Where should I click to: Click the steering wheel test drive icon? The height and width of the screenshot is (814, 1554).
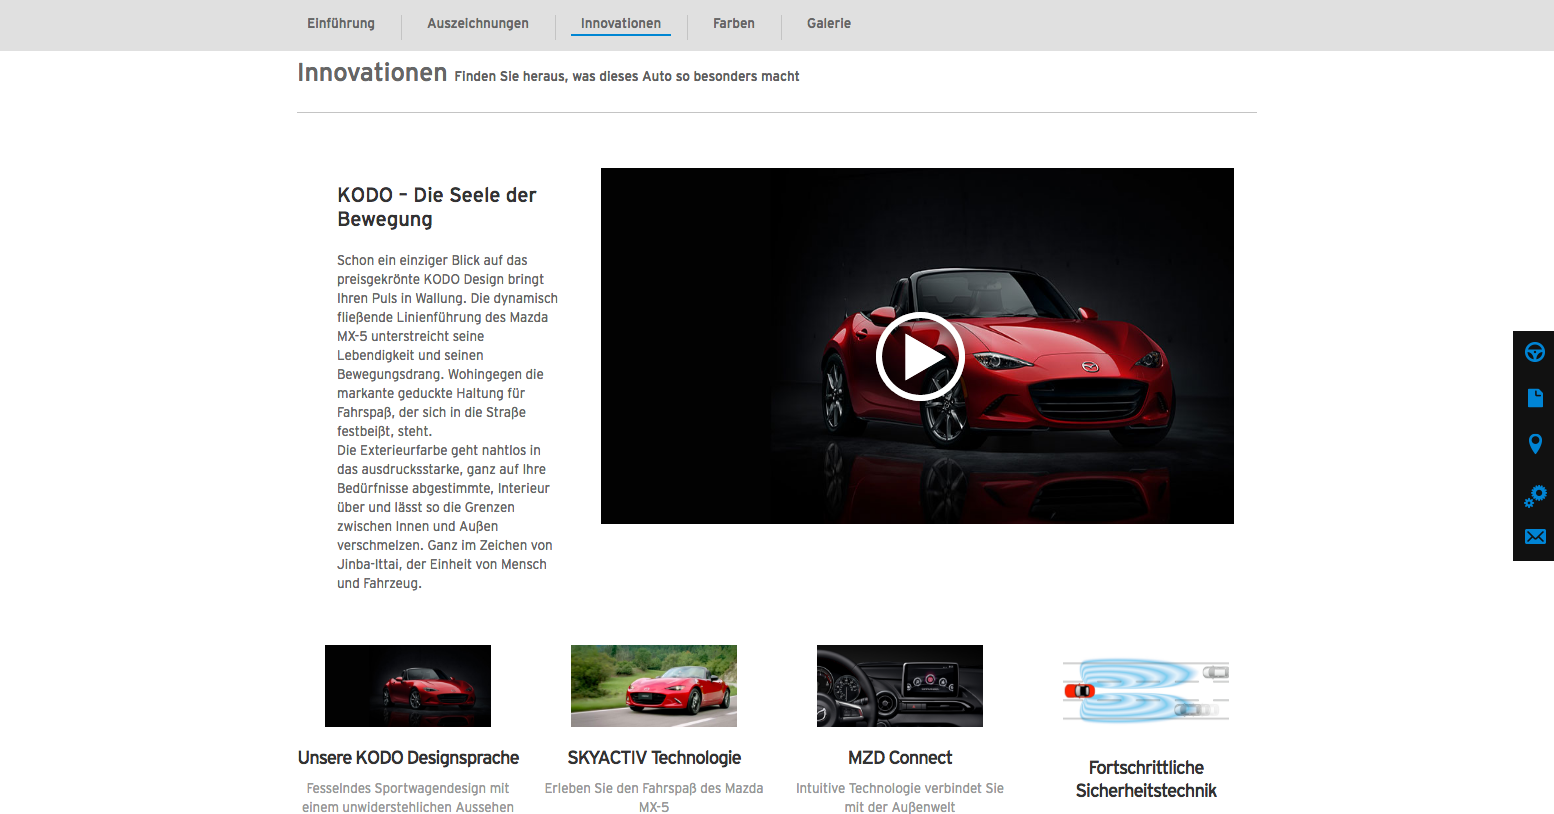pos(1535,352)
